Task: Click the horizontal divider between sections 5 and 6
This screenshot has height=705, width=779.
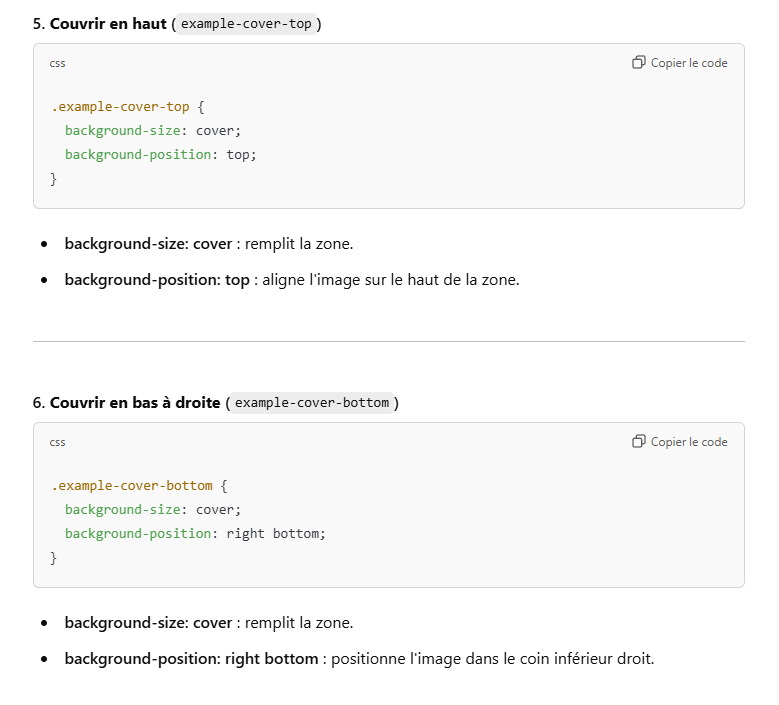Action: click(x=389, y=342)
